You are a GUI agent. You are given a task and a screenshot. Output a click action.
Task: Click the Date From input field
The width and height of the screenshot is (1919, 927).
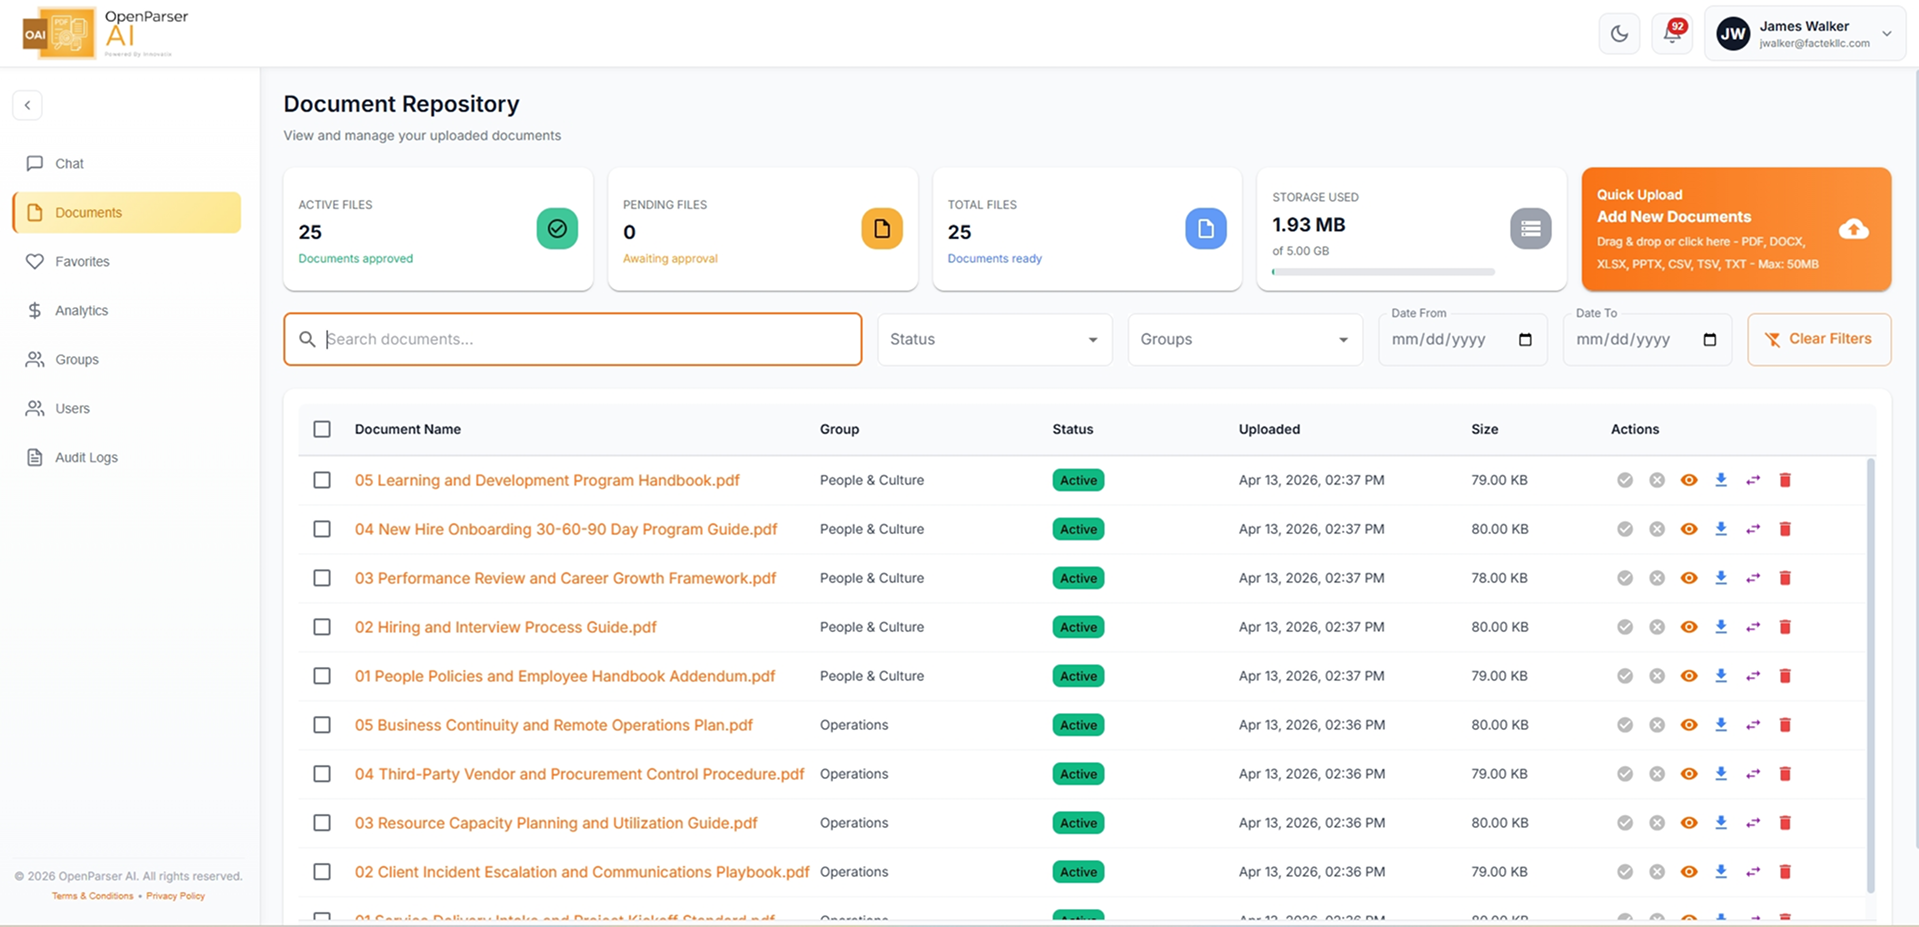[x=1463, y=339]
